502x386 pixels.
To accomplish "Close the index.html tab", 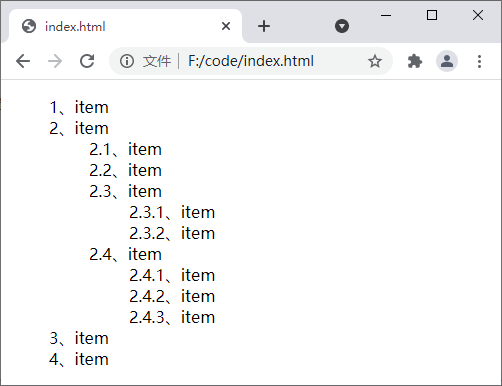I will [226, 26].
